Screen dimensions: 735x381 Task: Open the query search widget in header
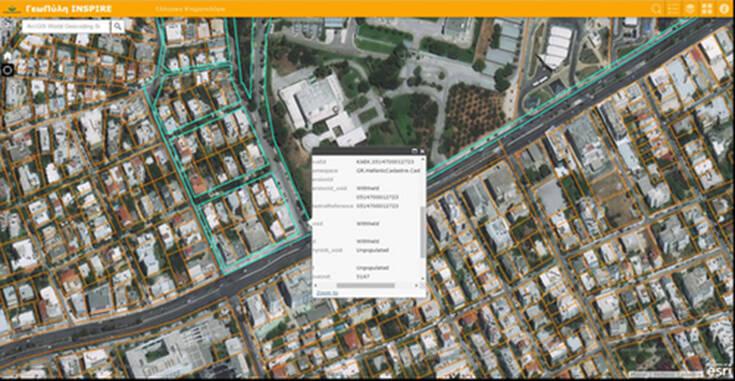click(x=656, y=9)
